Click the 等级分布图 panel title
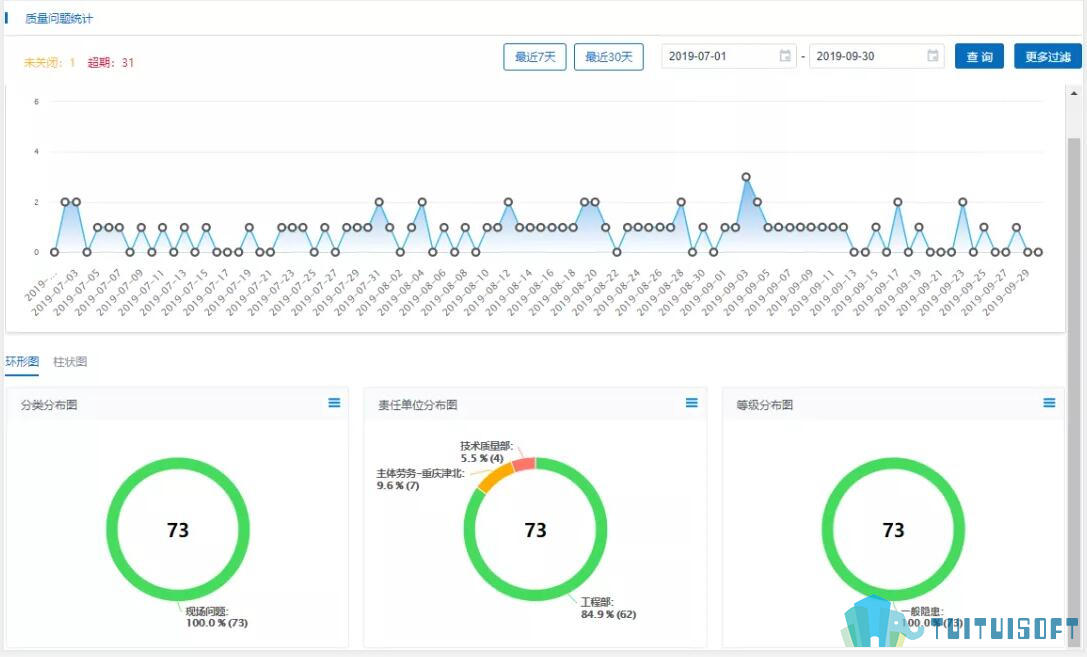 pos(765,405)
